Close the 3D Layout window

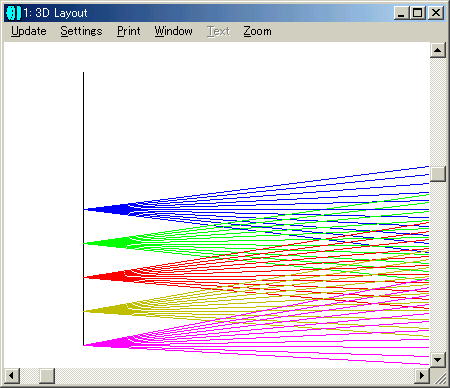[436, 13]
